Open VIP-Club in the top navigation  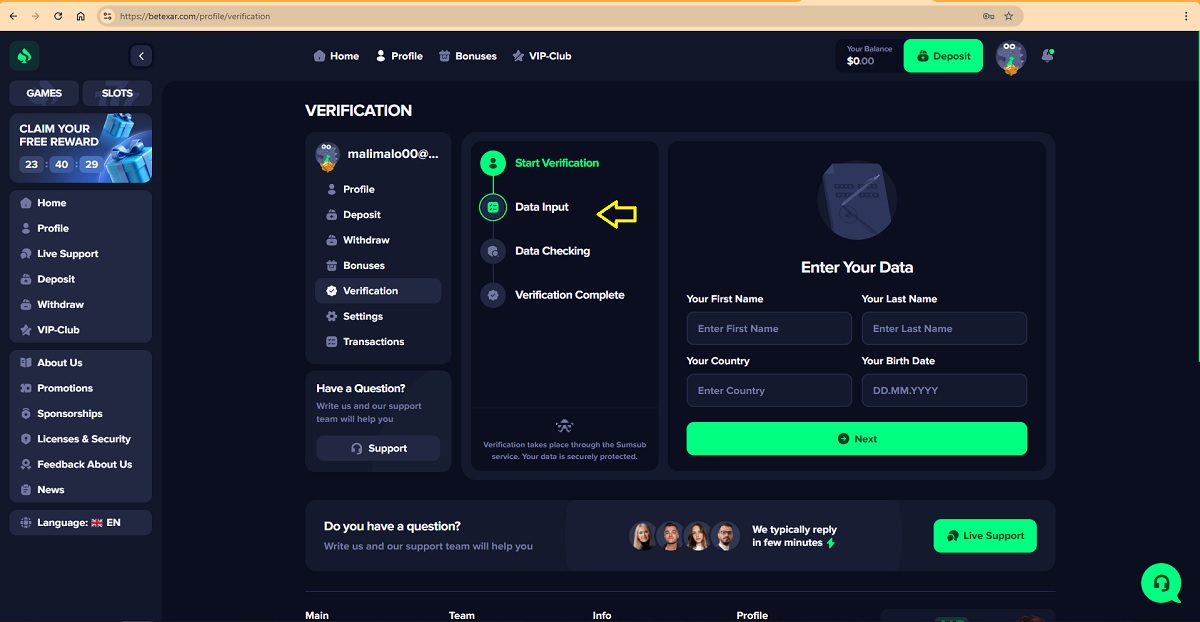click(x=541, y=56)
